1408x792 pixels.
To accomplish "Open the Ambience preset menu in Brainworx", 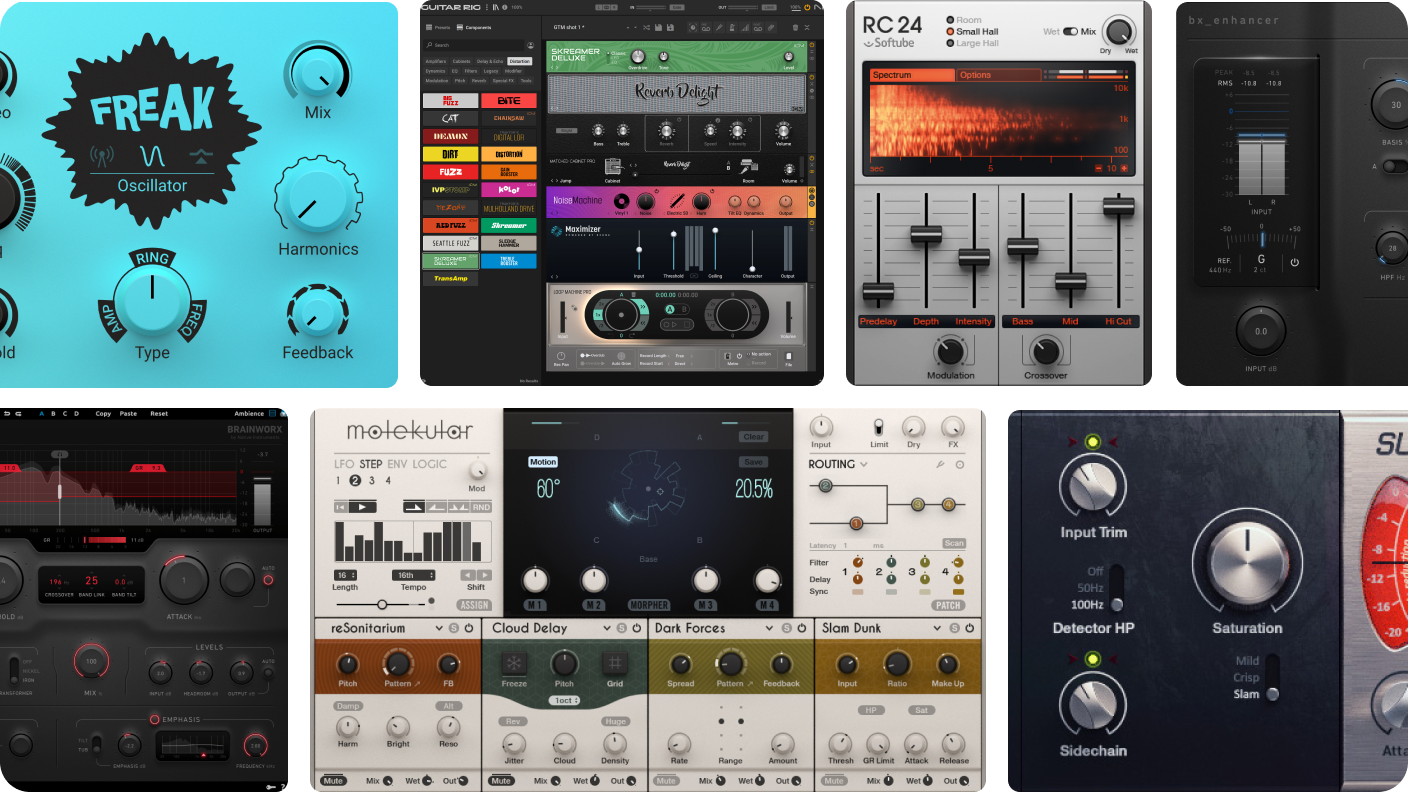I will pyautogui.click(x=249, y=413).
